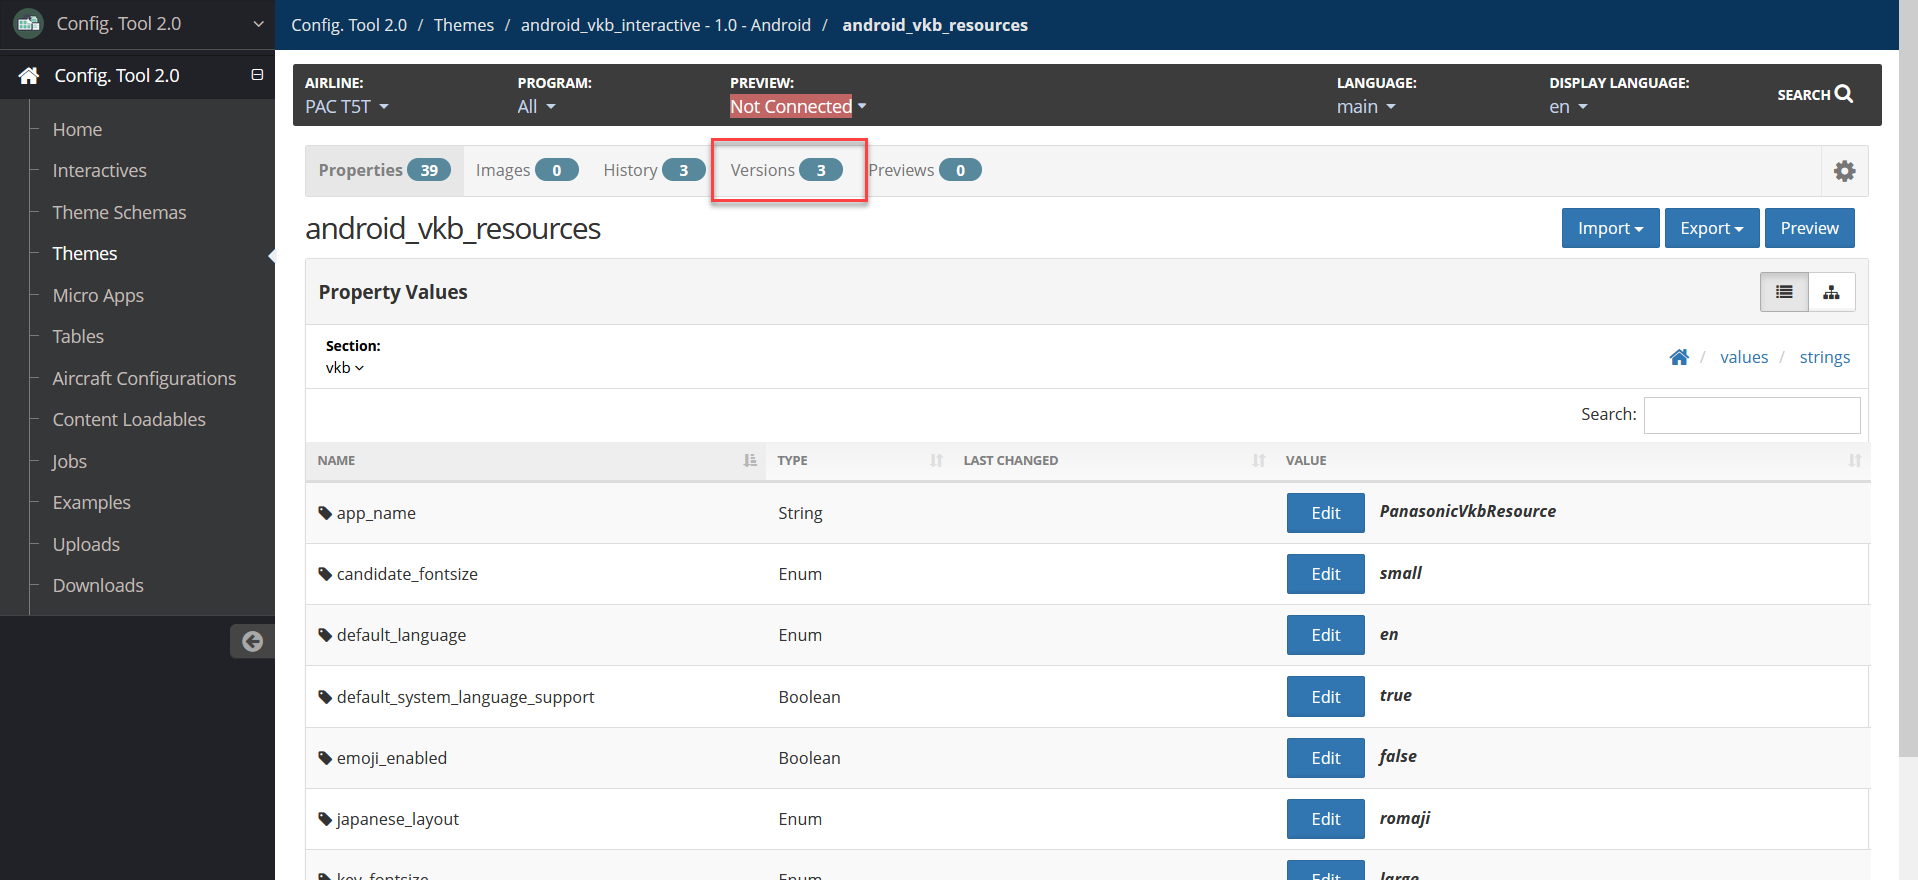Collapse sidebar with the back arrow icon
The width and height of the screenshot is (1918, 880).
point(252,641)
